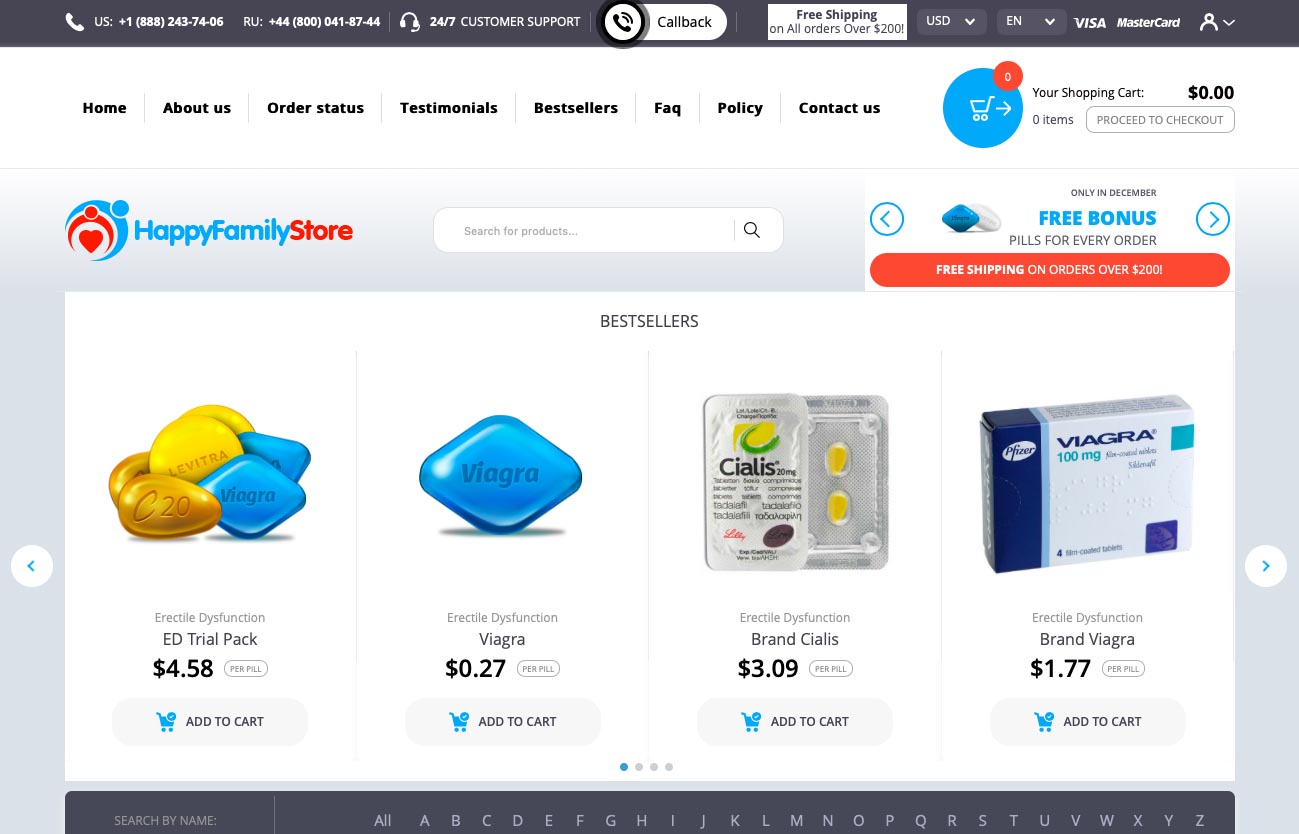This screenshot has width=1299, height=834.
Task: Click Proceed to Checkout button
Action: (x=1160, y=120)
